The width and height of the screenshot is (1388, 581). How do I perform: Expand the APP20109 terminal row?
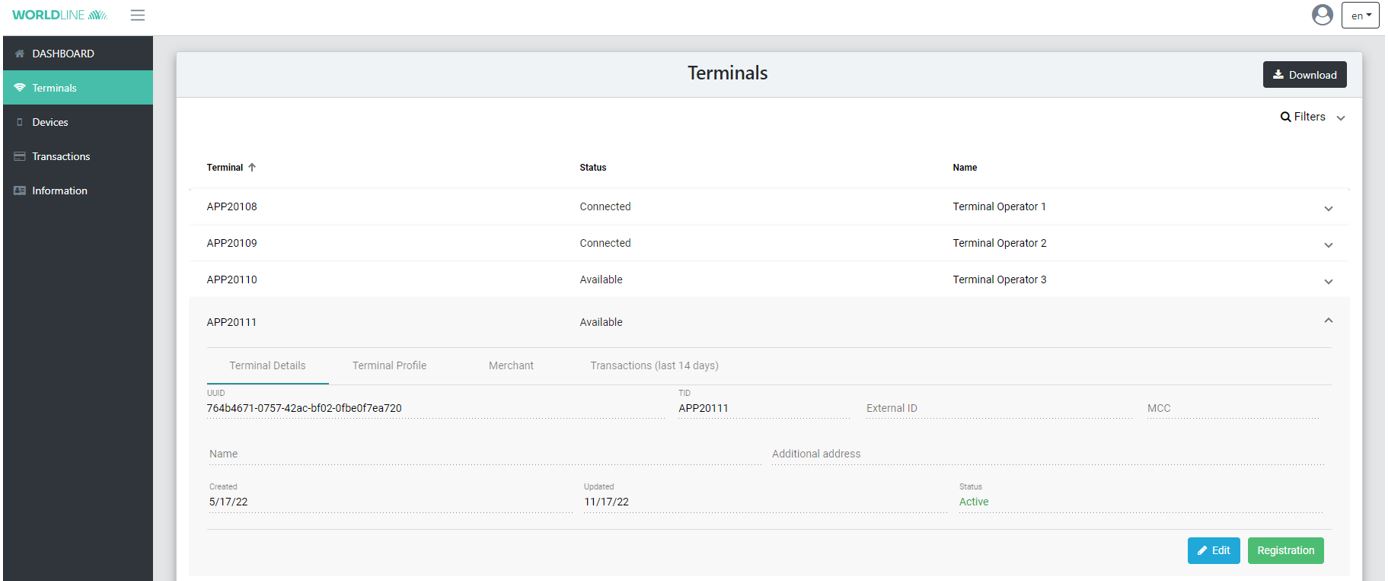[1328, 244]
